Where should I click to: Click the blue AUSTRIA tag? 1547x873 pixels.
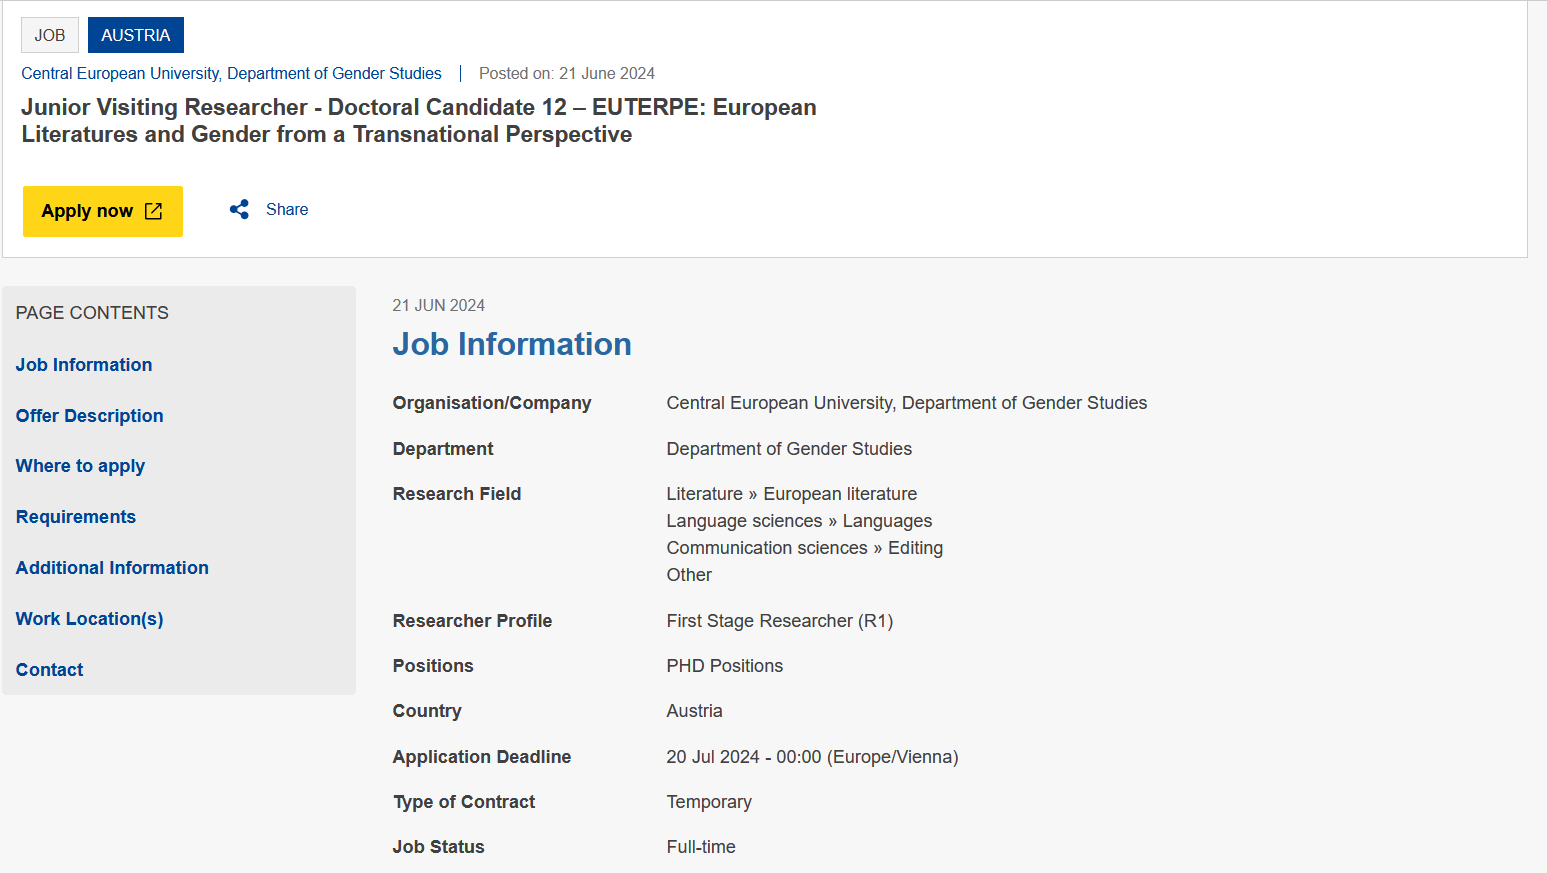click(x=136, y=35)
